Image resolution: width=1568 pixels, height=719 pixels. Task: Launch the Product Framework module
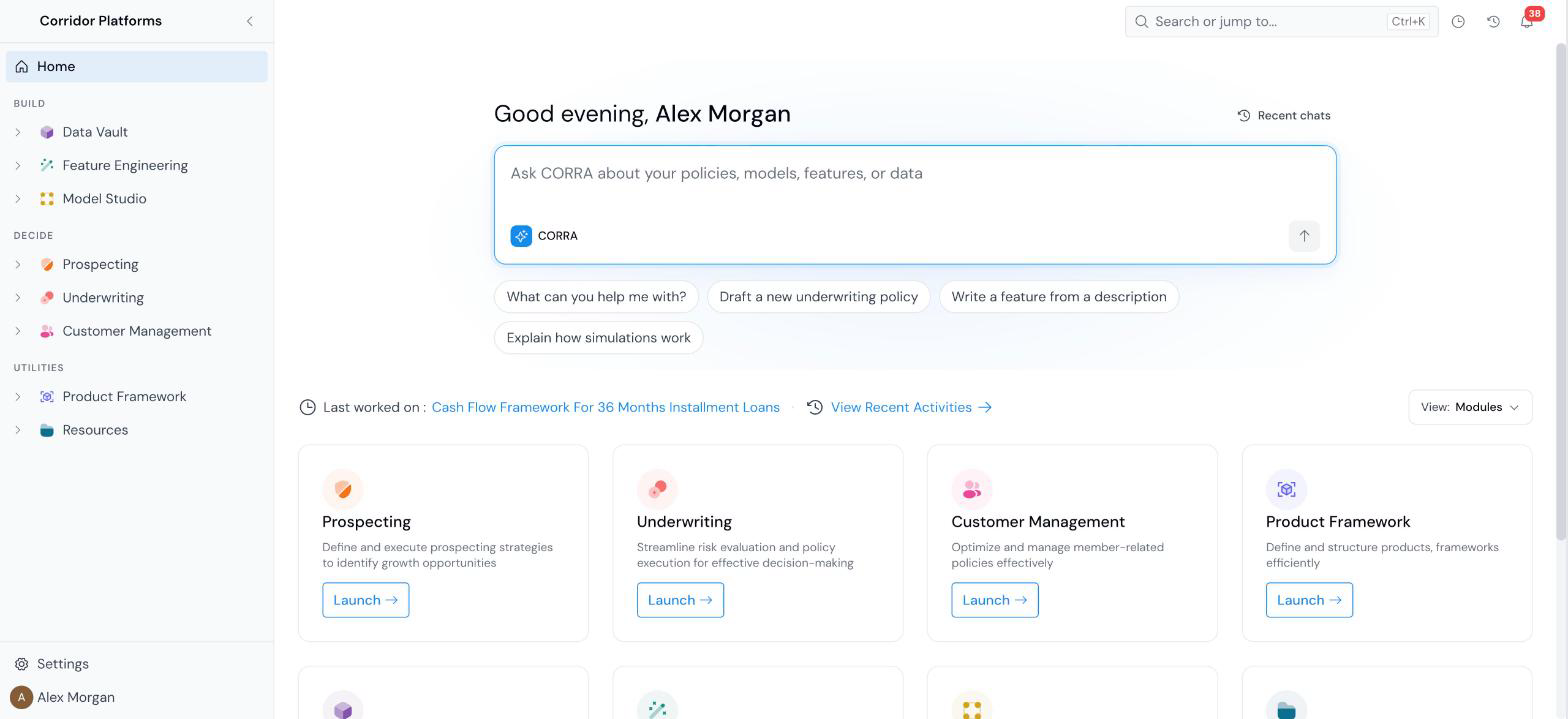coord(1309,600)
